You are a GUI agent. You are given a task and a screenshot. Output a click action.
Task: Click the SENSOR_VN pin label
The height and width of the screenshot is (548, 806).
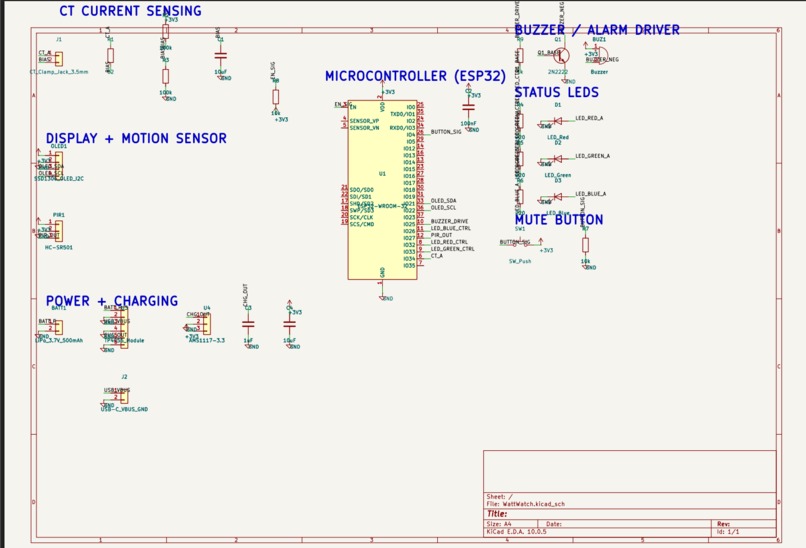click(x=364, y=128)
